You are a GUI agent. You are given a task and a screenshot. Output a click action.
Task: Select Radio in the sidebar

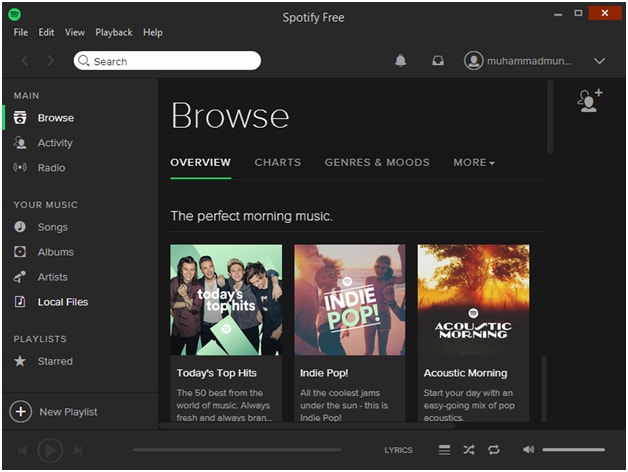pyautogui.click(x=51, y=167)
